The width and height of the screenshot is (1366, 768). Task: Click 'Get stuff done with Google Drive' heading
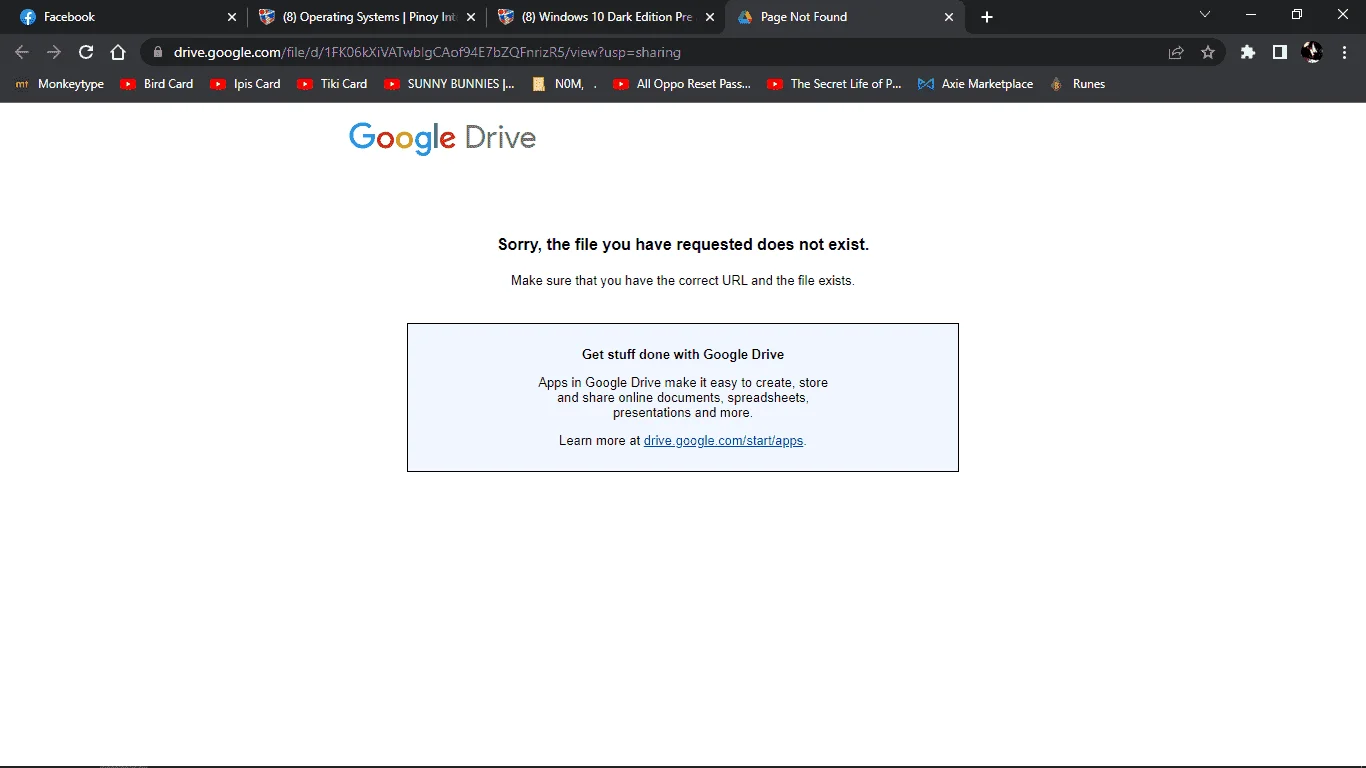683,354
